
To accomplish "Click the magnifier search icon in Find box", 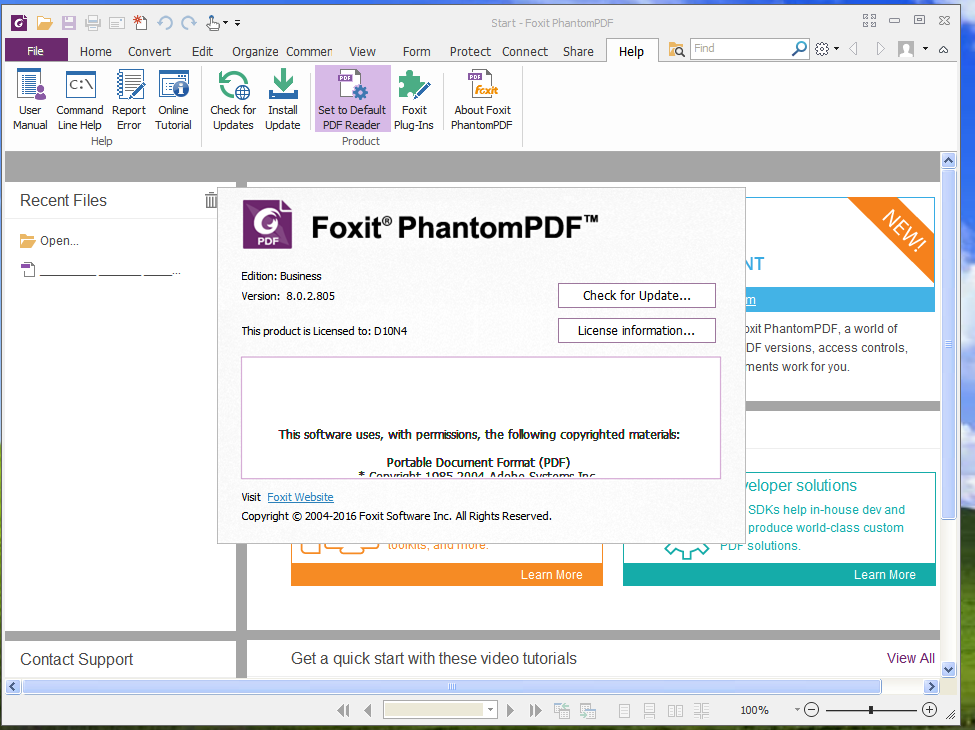I will click(x=799, y=49).
